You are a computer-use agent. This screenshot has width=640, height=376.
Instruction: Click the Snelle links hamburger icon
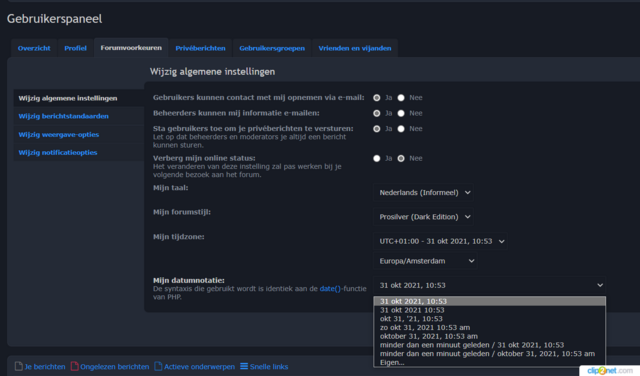(244, 366)
